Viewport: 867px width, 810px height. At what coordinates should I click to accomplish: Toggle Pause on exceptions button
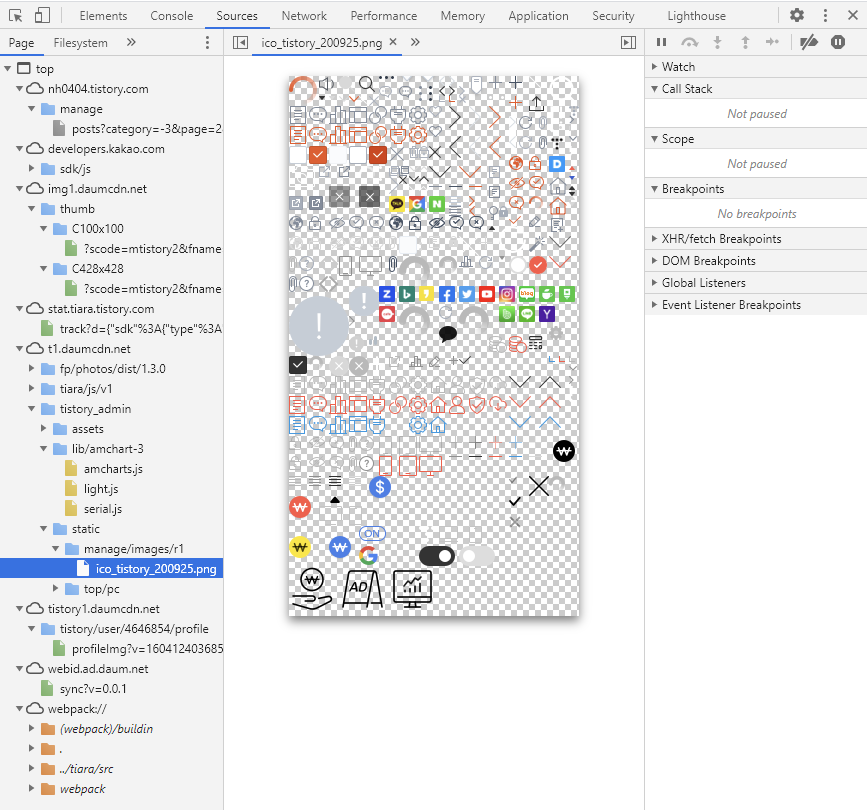point(838,42)
